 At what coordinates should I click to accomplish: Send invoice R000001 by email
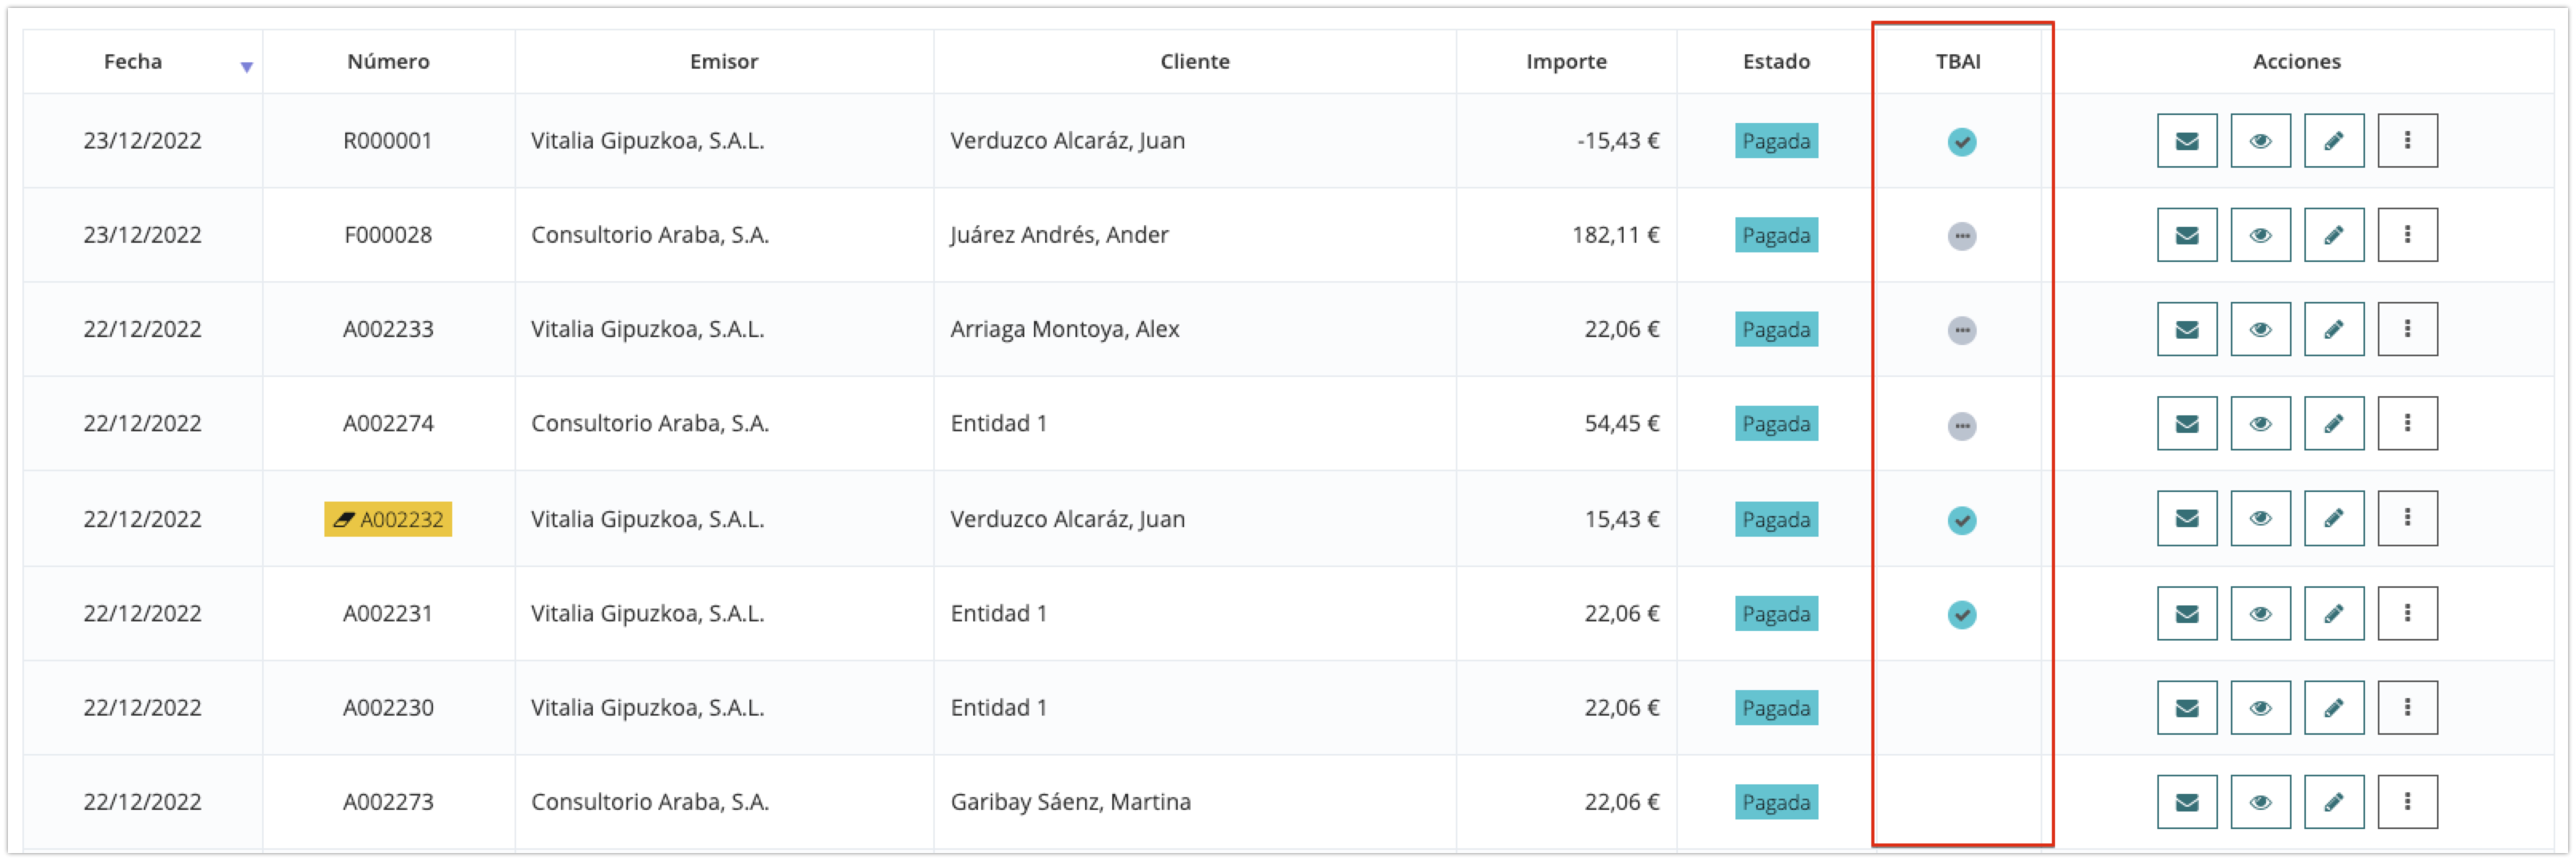[2186, 141]
